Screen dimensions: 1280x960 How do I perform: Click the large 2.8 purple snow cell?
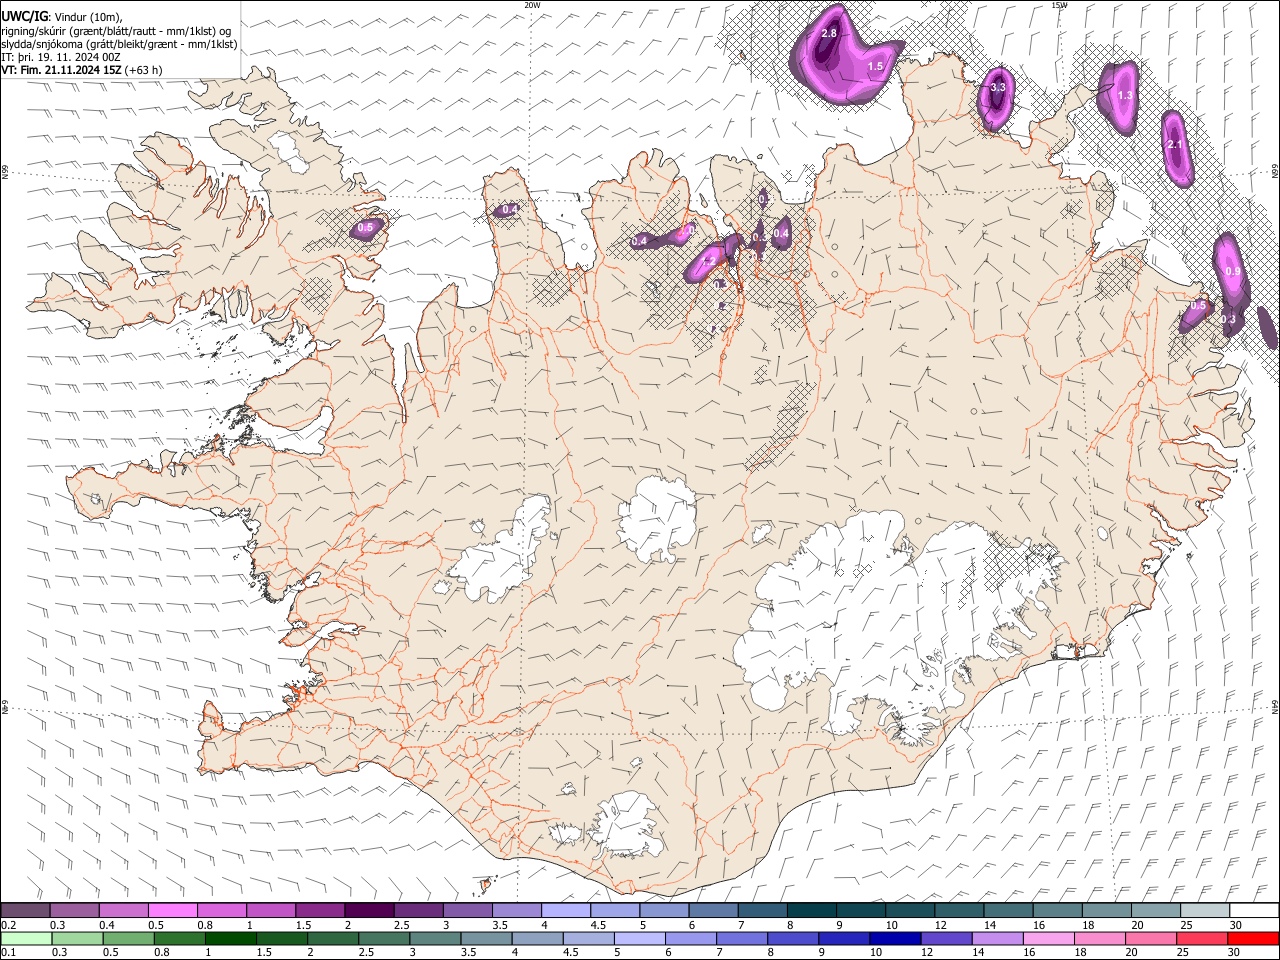pyautogui.click(x=845, y=55)
